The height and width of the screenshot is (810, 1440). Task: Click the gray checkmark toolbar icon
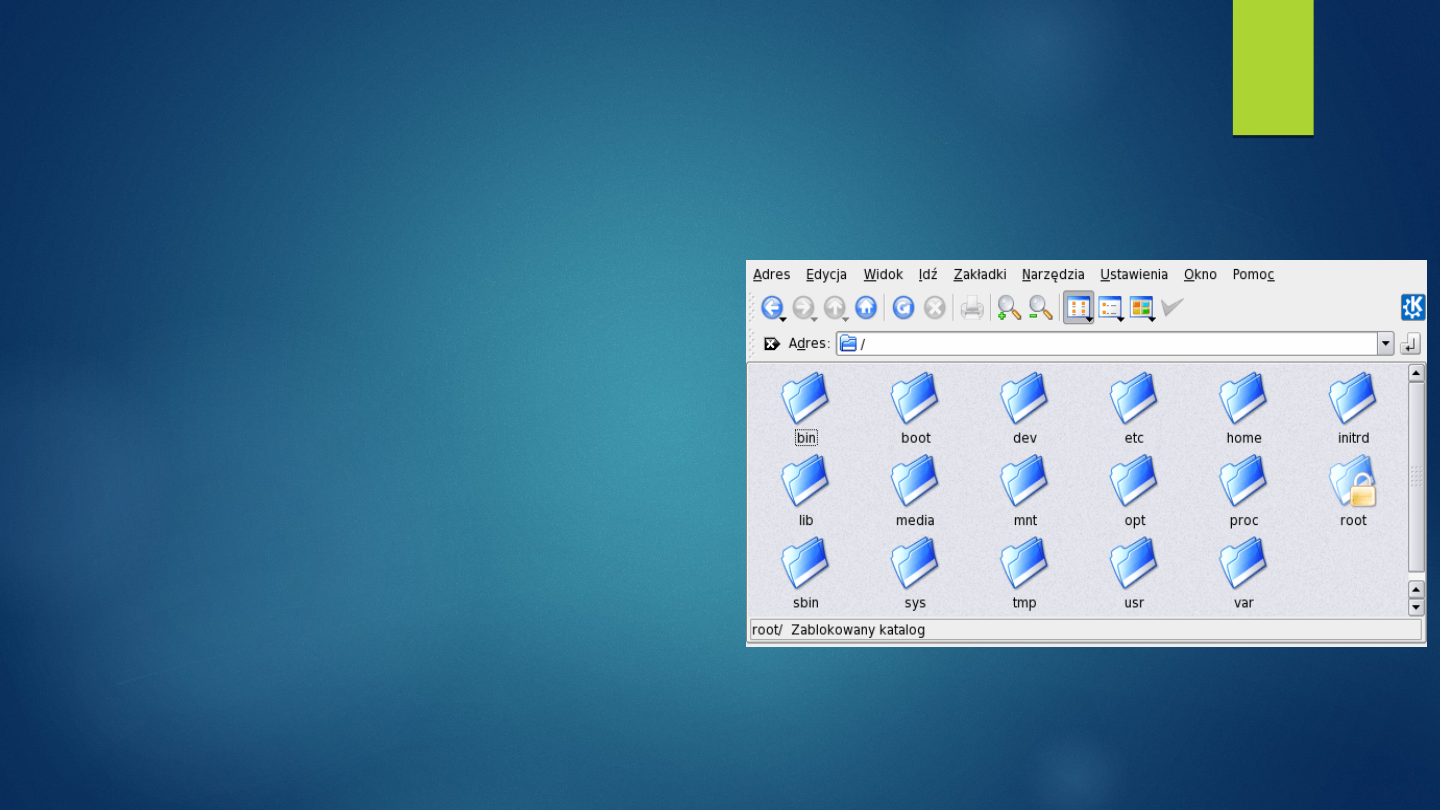(1172, 307)
